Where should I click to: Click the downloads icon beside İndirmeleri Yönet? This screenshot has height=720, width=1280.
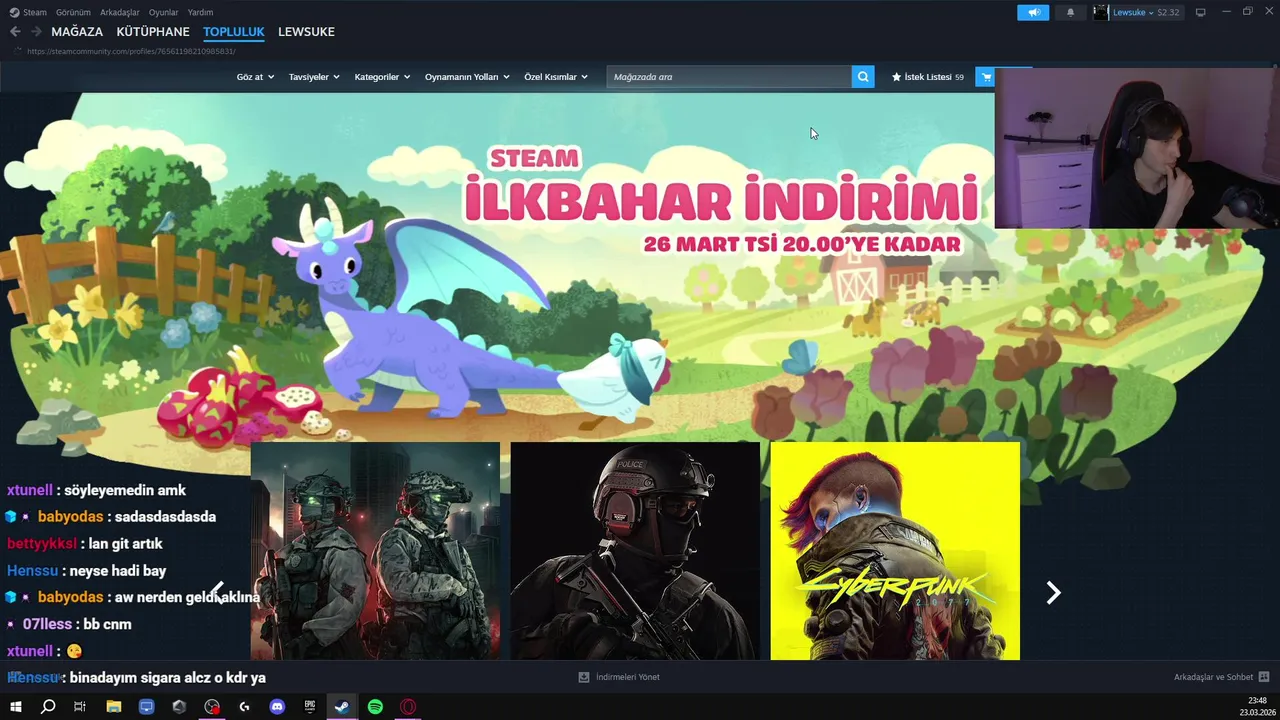[584, 677]
